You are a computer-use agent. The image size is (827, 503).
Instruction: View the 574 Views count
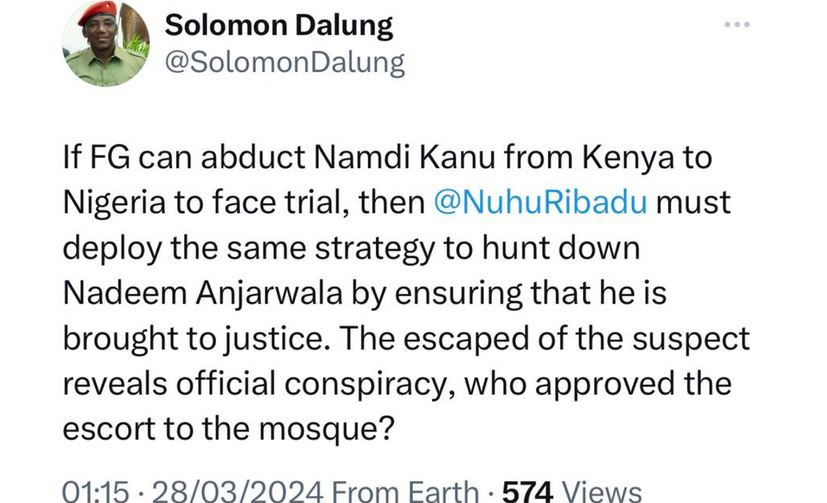(x=570, y=490)
